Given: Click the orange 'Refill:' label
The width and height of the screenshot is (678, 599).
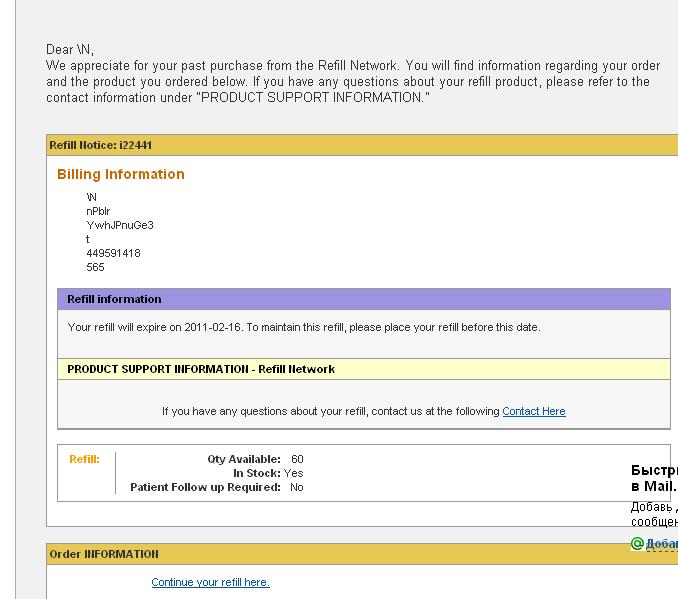Looking at the screenshot, I should pos(84,459).
